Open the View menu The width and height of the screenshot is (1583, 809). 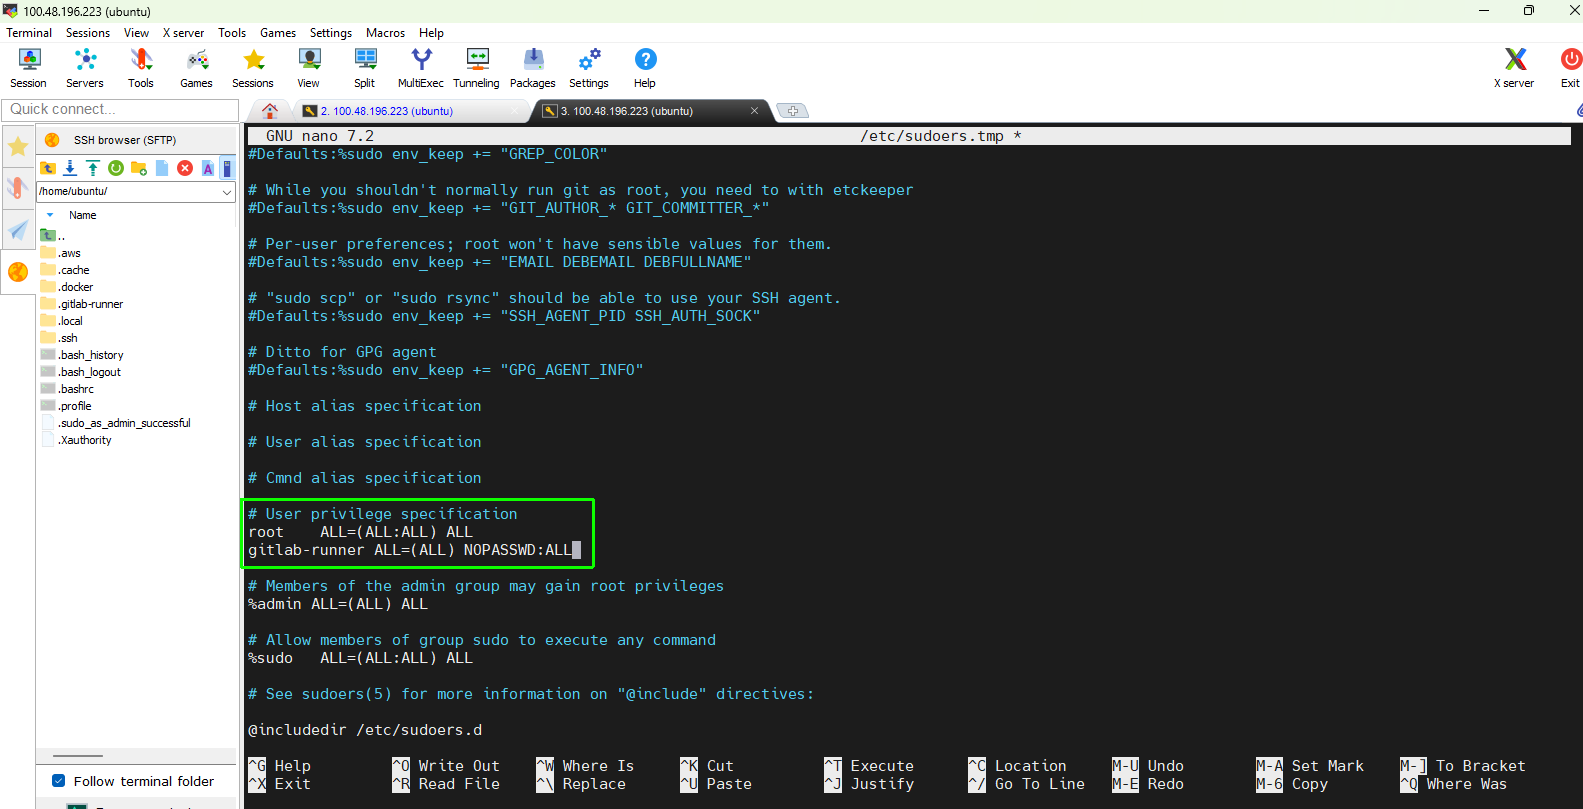136,33
